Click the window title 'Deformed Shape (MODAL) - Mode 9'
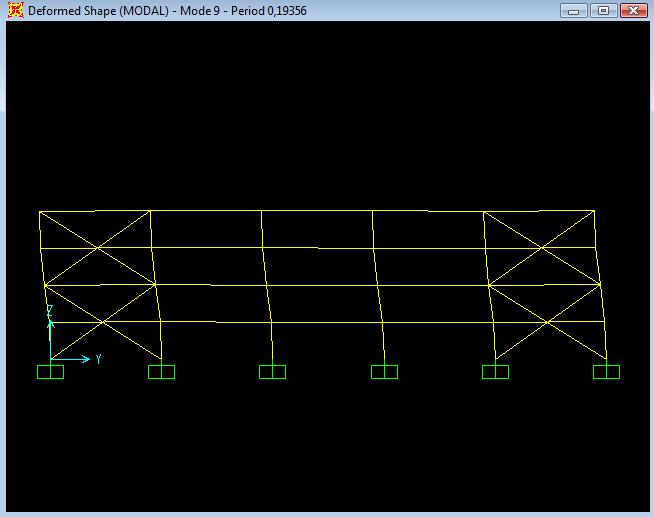The image size is (654, 517). click(123, 11)
